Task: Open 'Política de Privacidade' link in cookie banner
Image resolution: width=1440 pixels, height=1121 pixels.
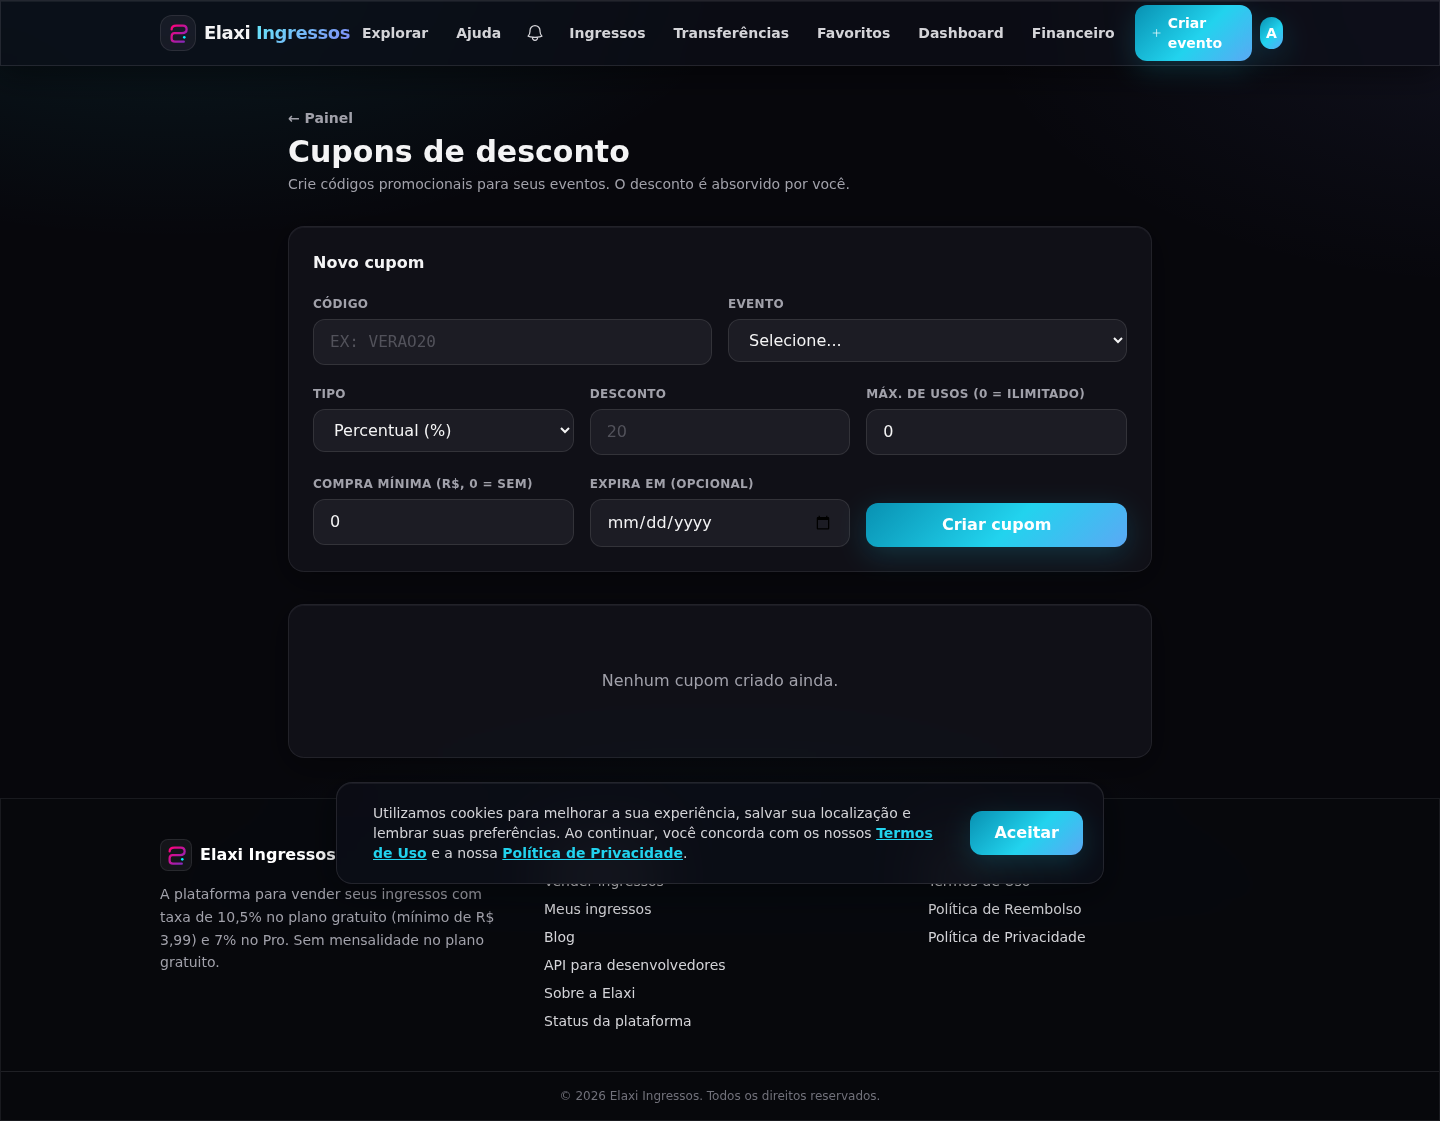Action: 592,853
